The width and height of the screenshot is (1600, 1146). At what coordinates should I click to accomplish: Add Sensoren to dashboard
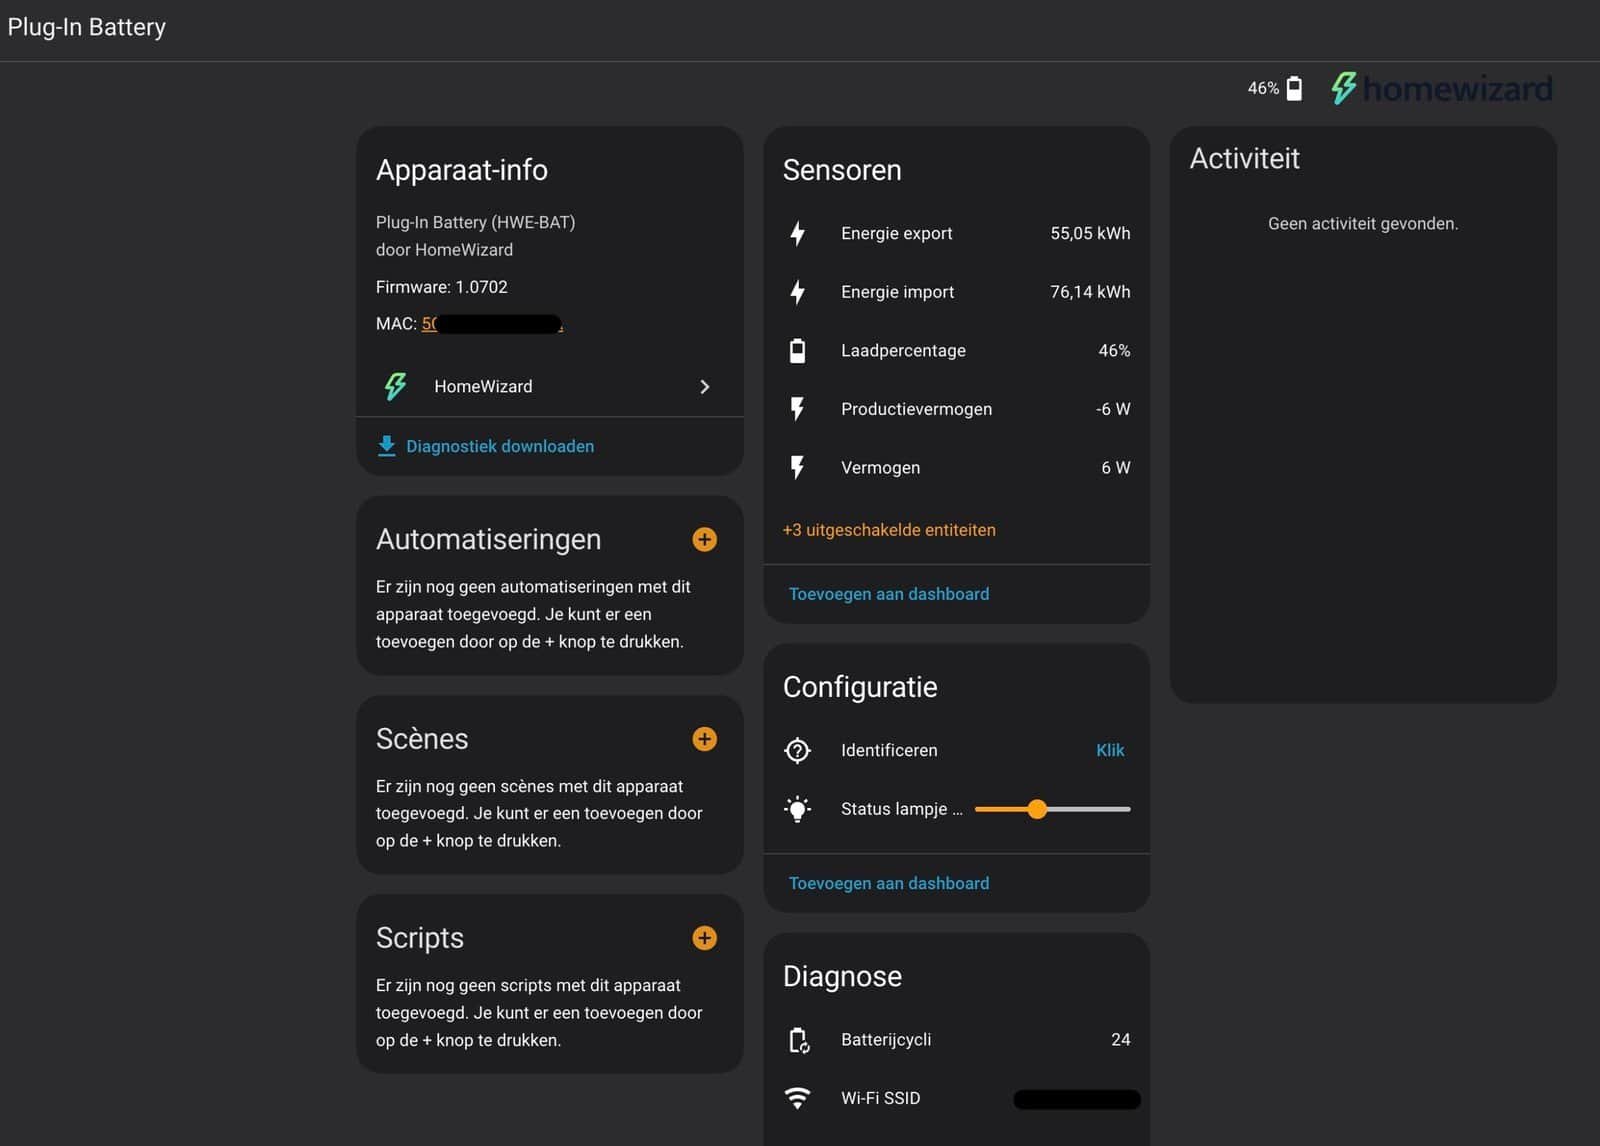(x=888, y=594)
